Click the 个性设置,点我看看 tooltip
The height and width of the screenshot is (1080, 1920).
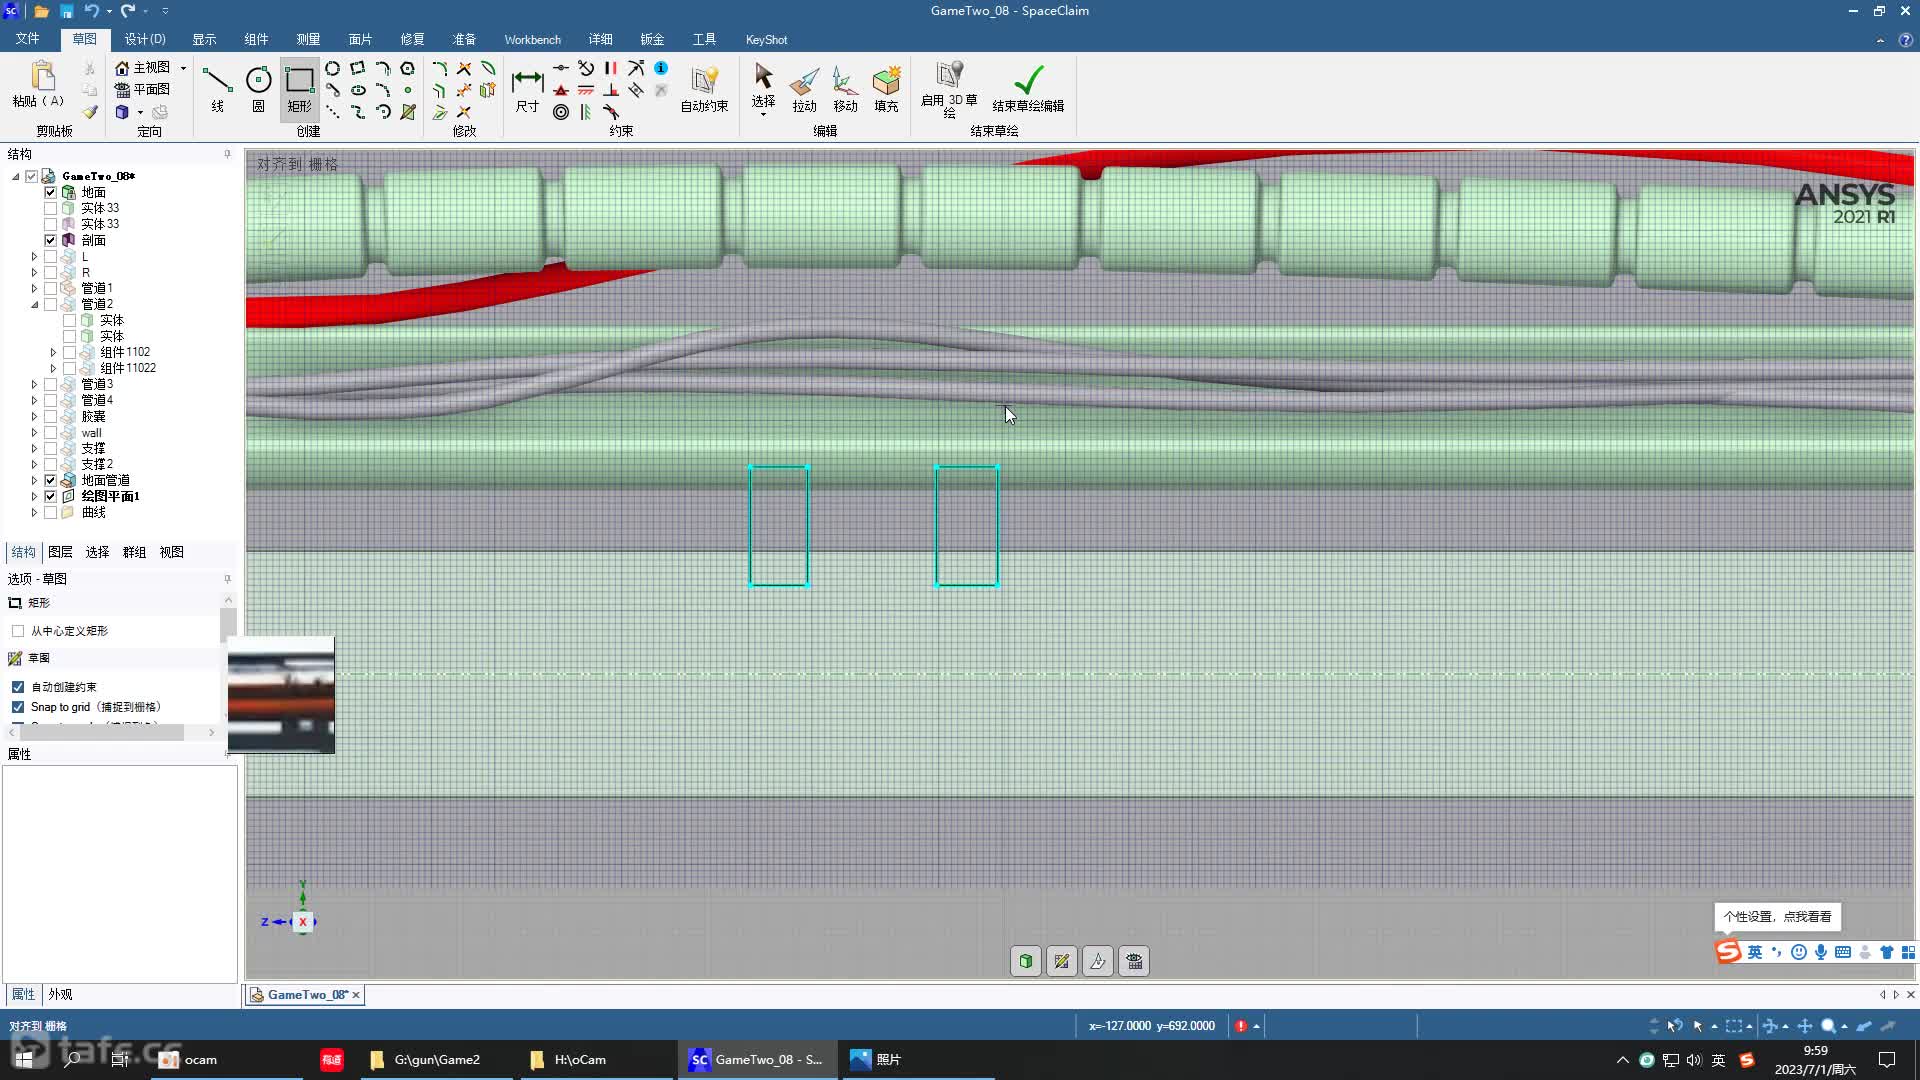pos(1777,916)
